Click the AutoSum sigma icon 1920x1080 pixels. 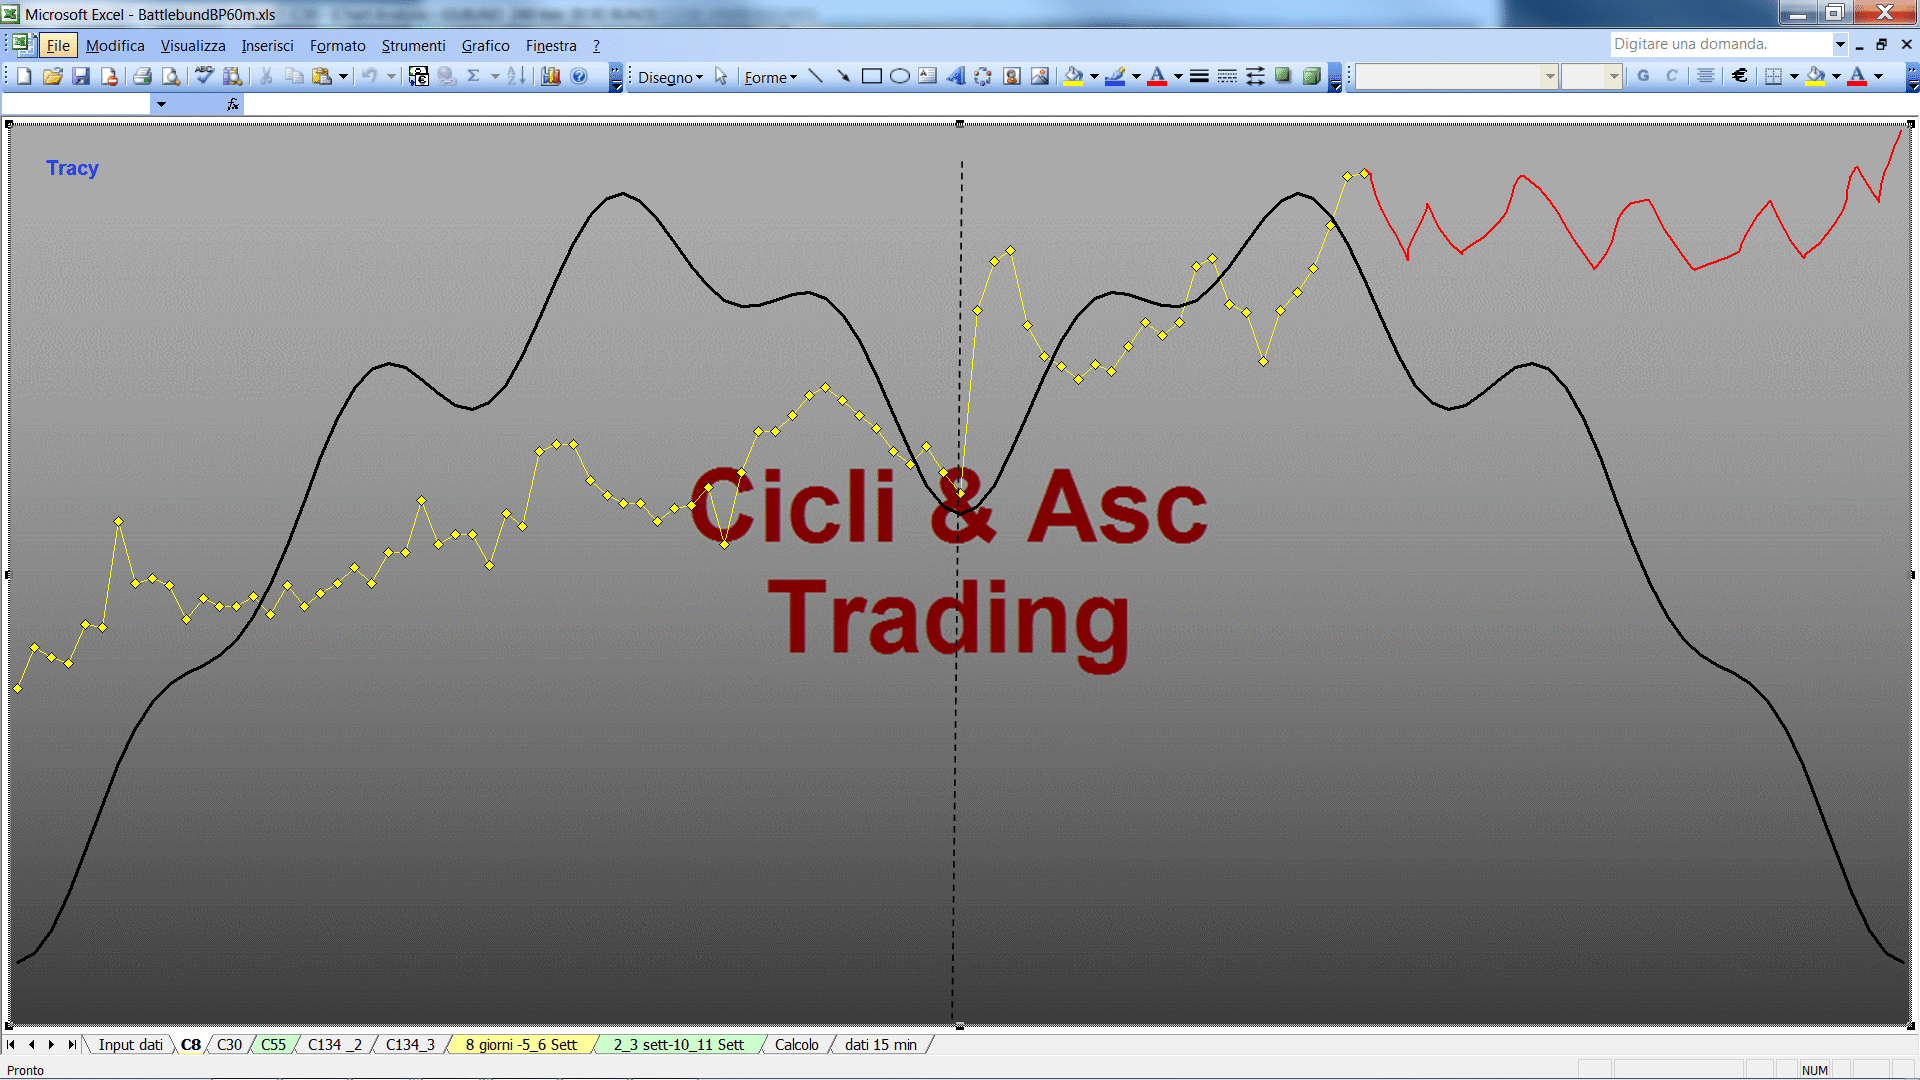click(474, 76)
